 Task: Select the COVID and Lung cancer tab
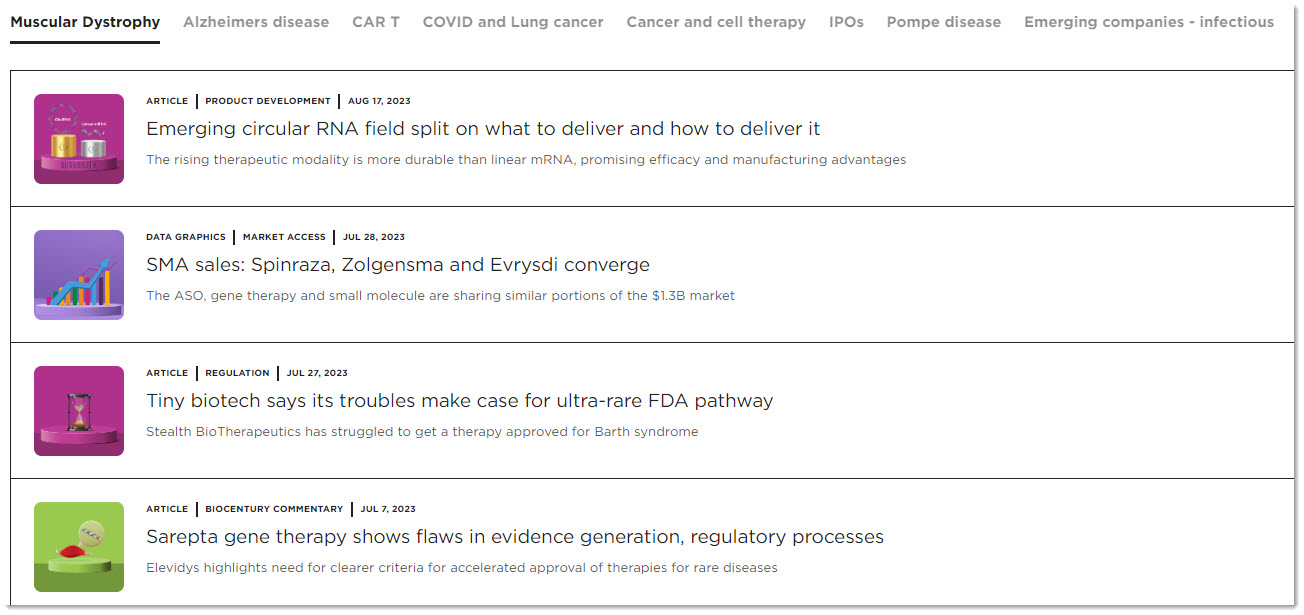coord(513,22)
